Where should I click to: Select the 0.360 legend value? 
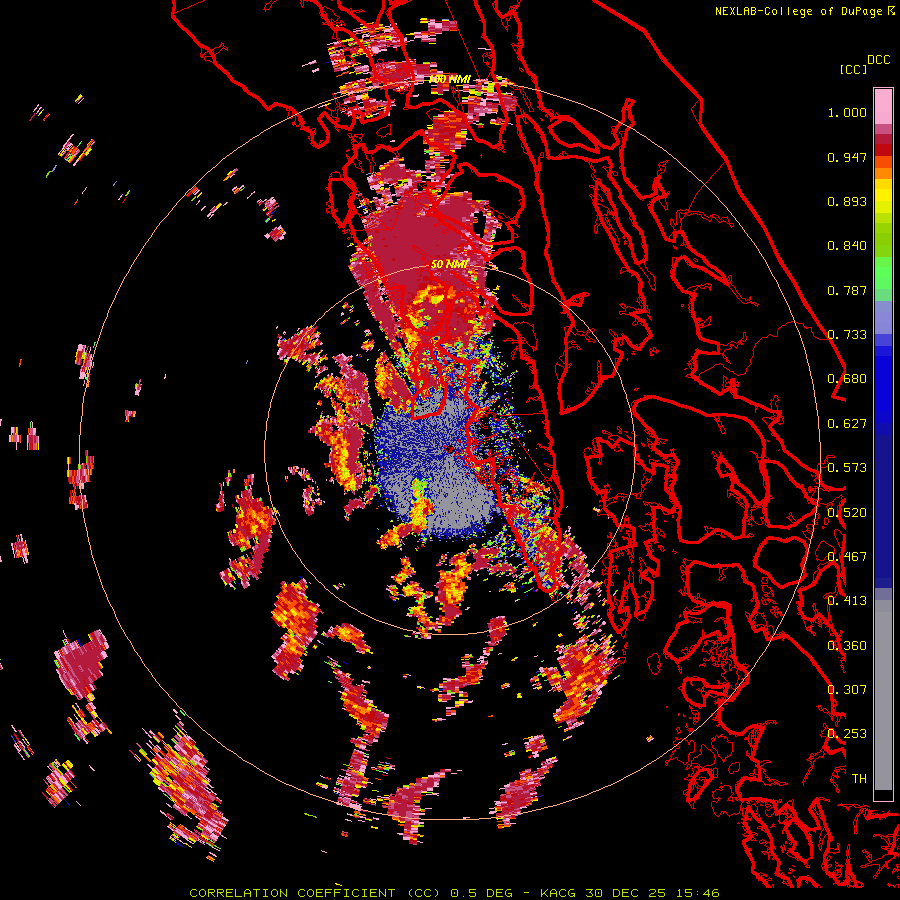847,646
